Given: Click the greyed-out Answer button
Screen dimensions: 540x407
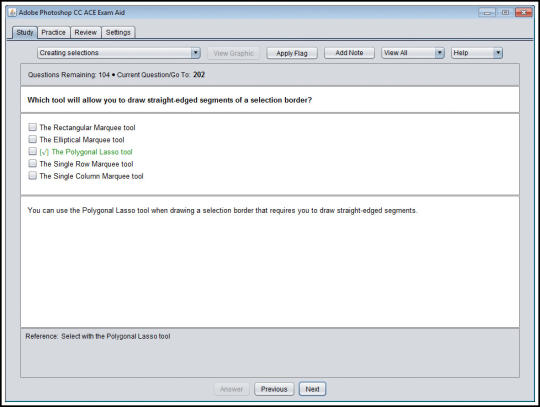Looking at the screenshot, I should pyautogui.click(x=231, y=389).
